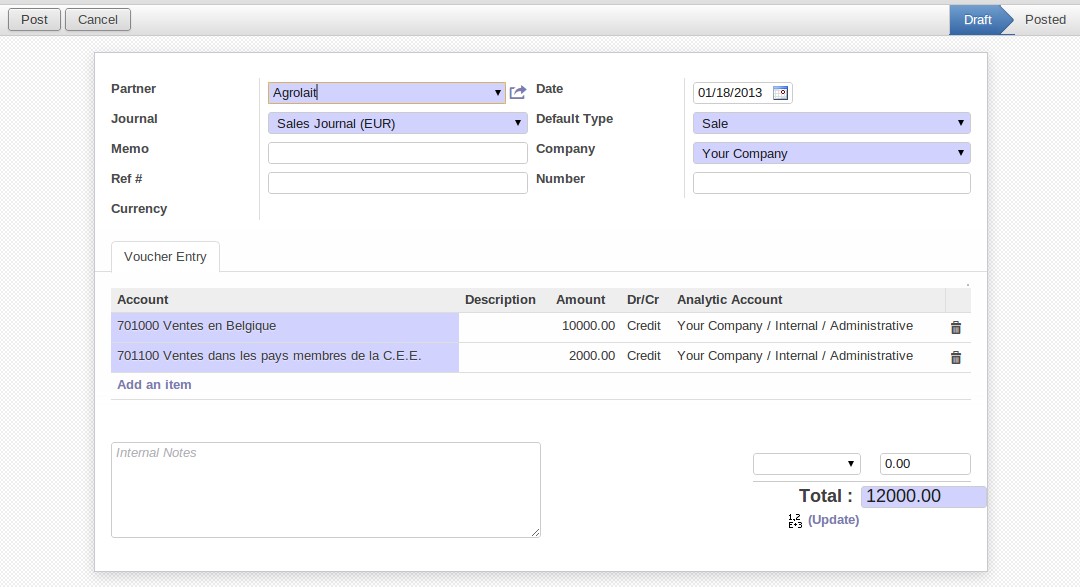Click into the Internal Notes textarea
1080x587 pixels.
click(x=325, y=490)
